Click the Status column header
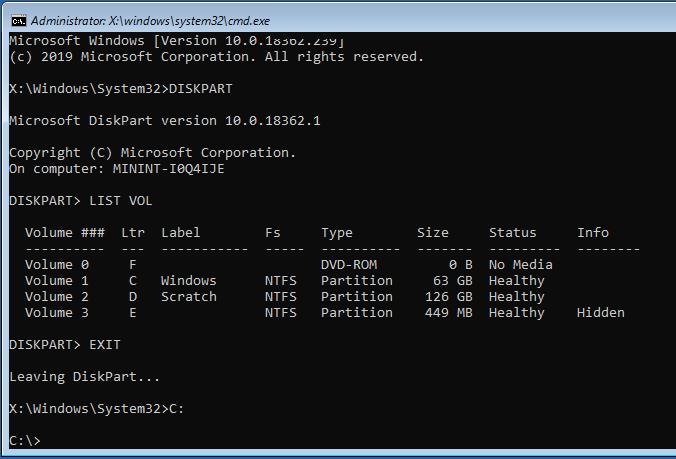Viewport: 676px width, 459px height. 512,233
